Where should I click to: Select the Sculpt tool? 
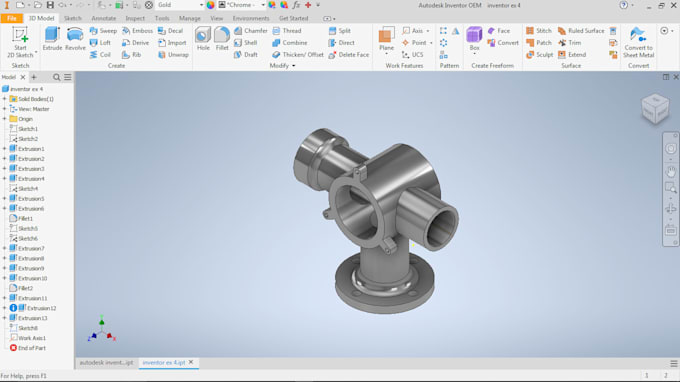pos(539,55)
